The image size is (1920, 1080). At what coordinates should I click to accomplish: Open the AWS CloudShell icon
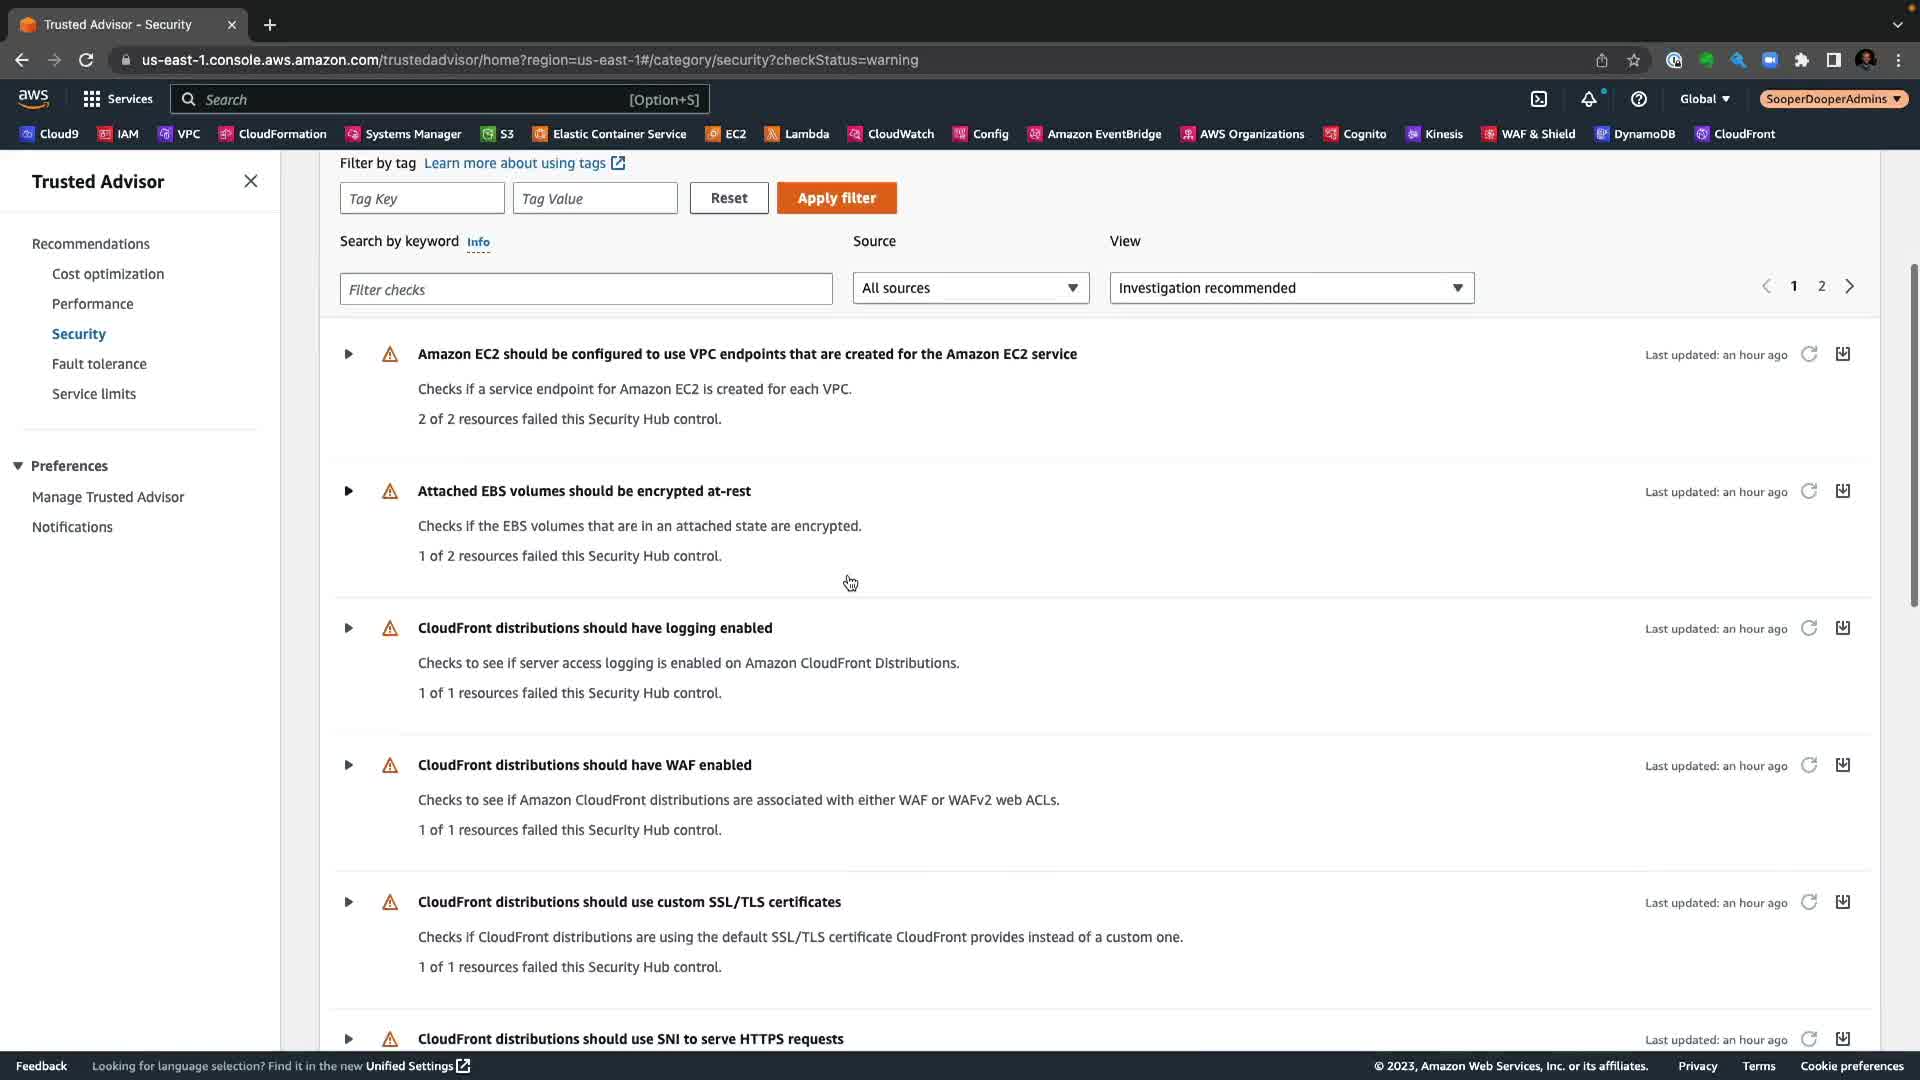pos(1539,99)
